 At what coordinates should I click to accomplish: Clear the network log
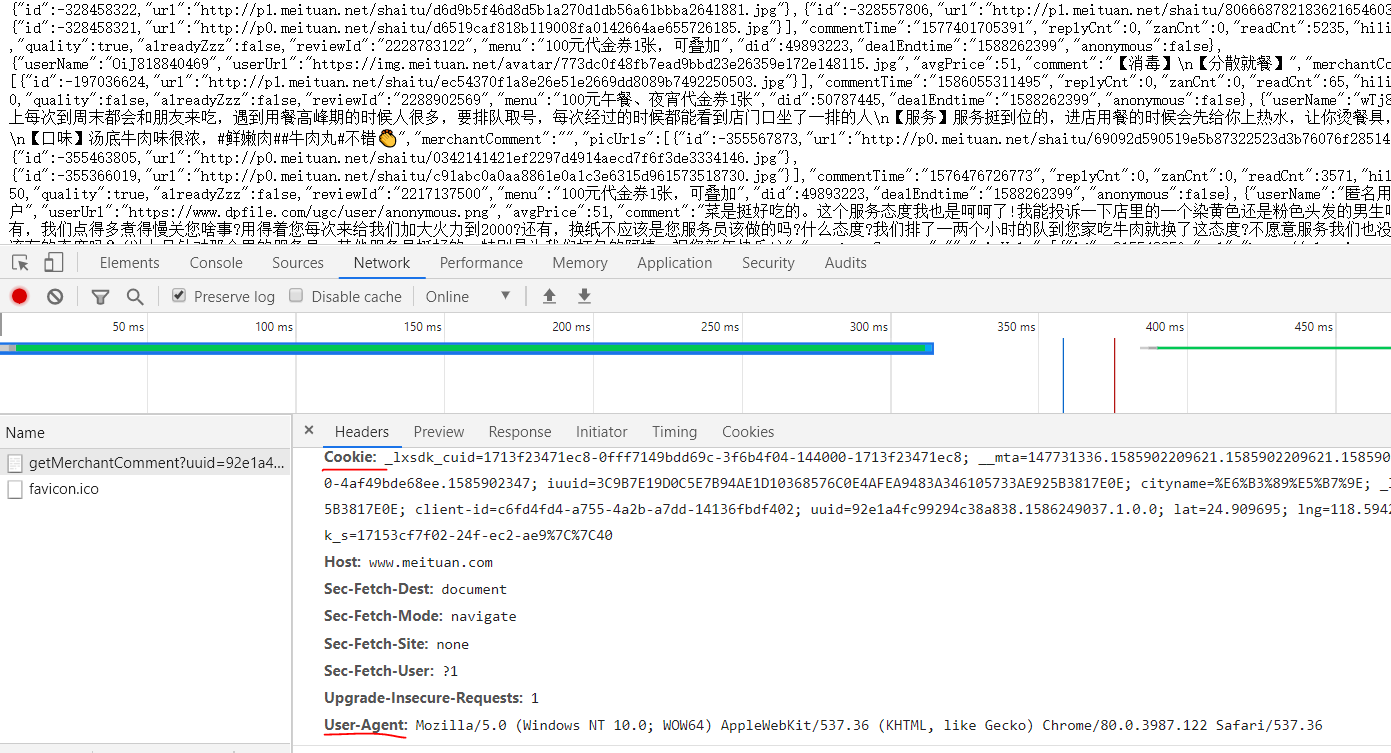tap(55, 296)
